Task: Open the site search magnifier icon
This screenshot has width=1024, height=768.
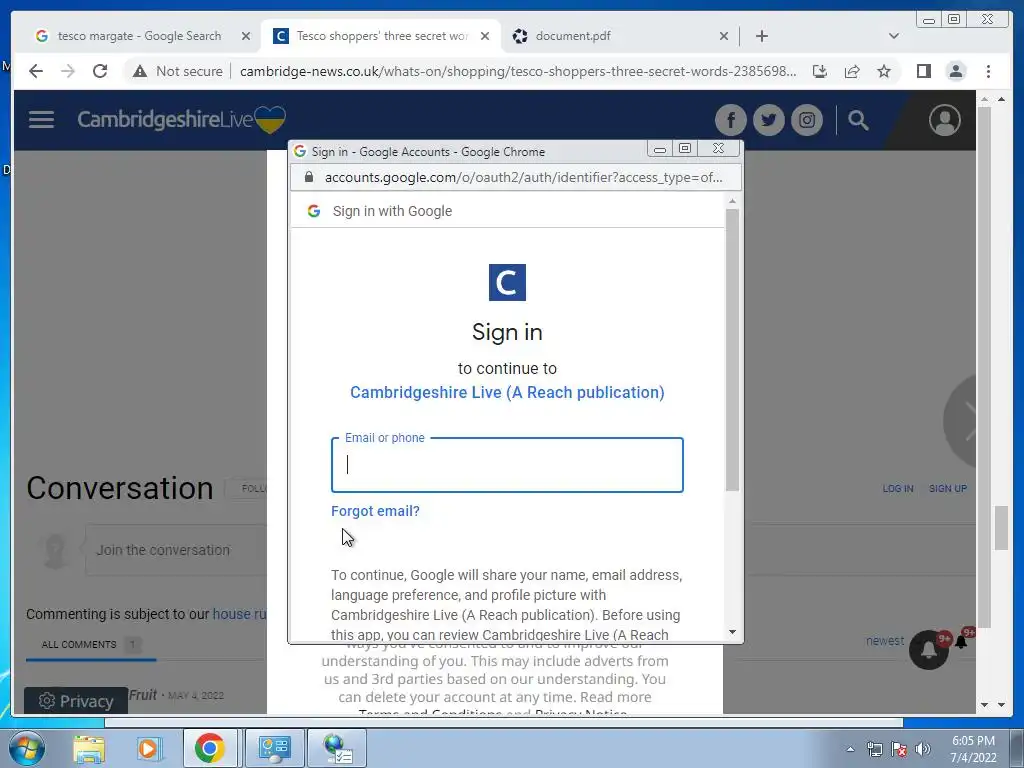Action: (858, 120)
